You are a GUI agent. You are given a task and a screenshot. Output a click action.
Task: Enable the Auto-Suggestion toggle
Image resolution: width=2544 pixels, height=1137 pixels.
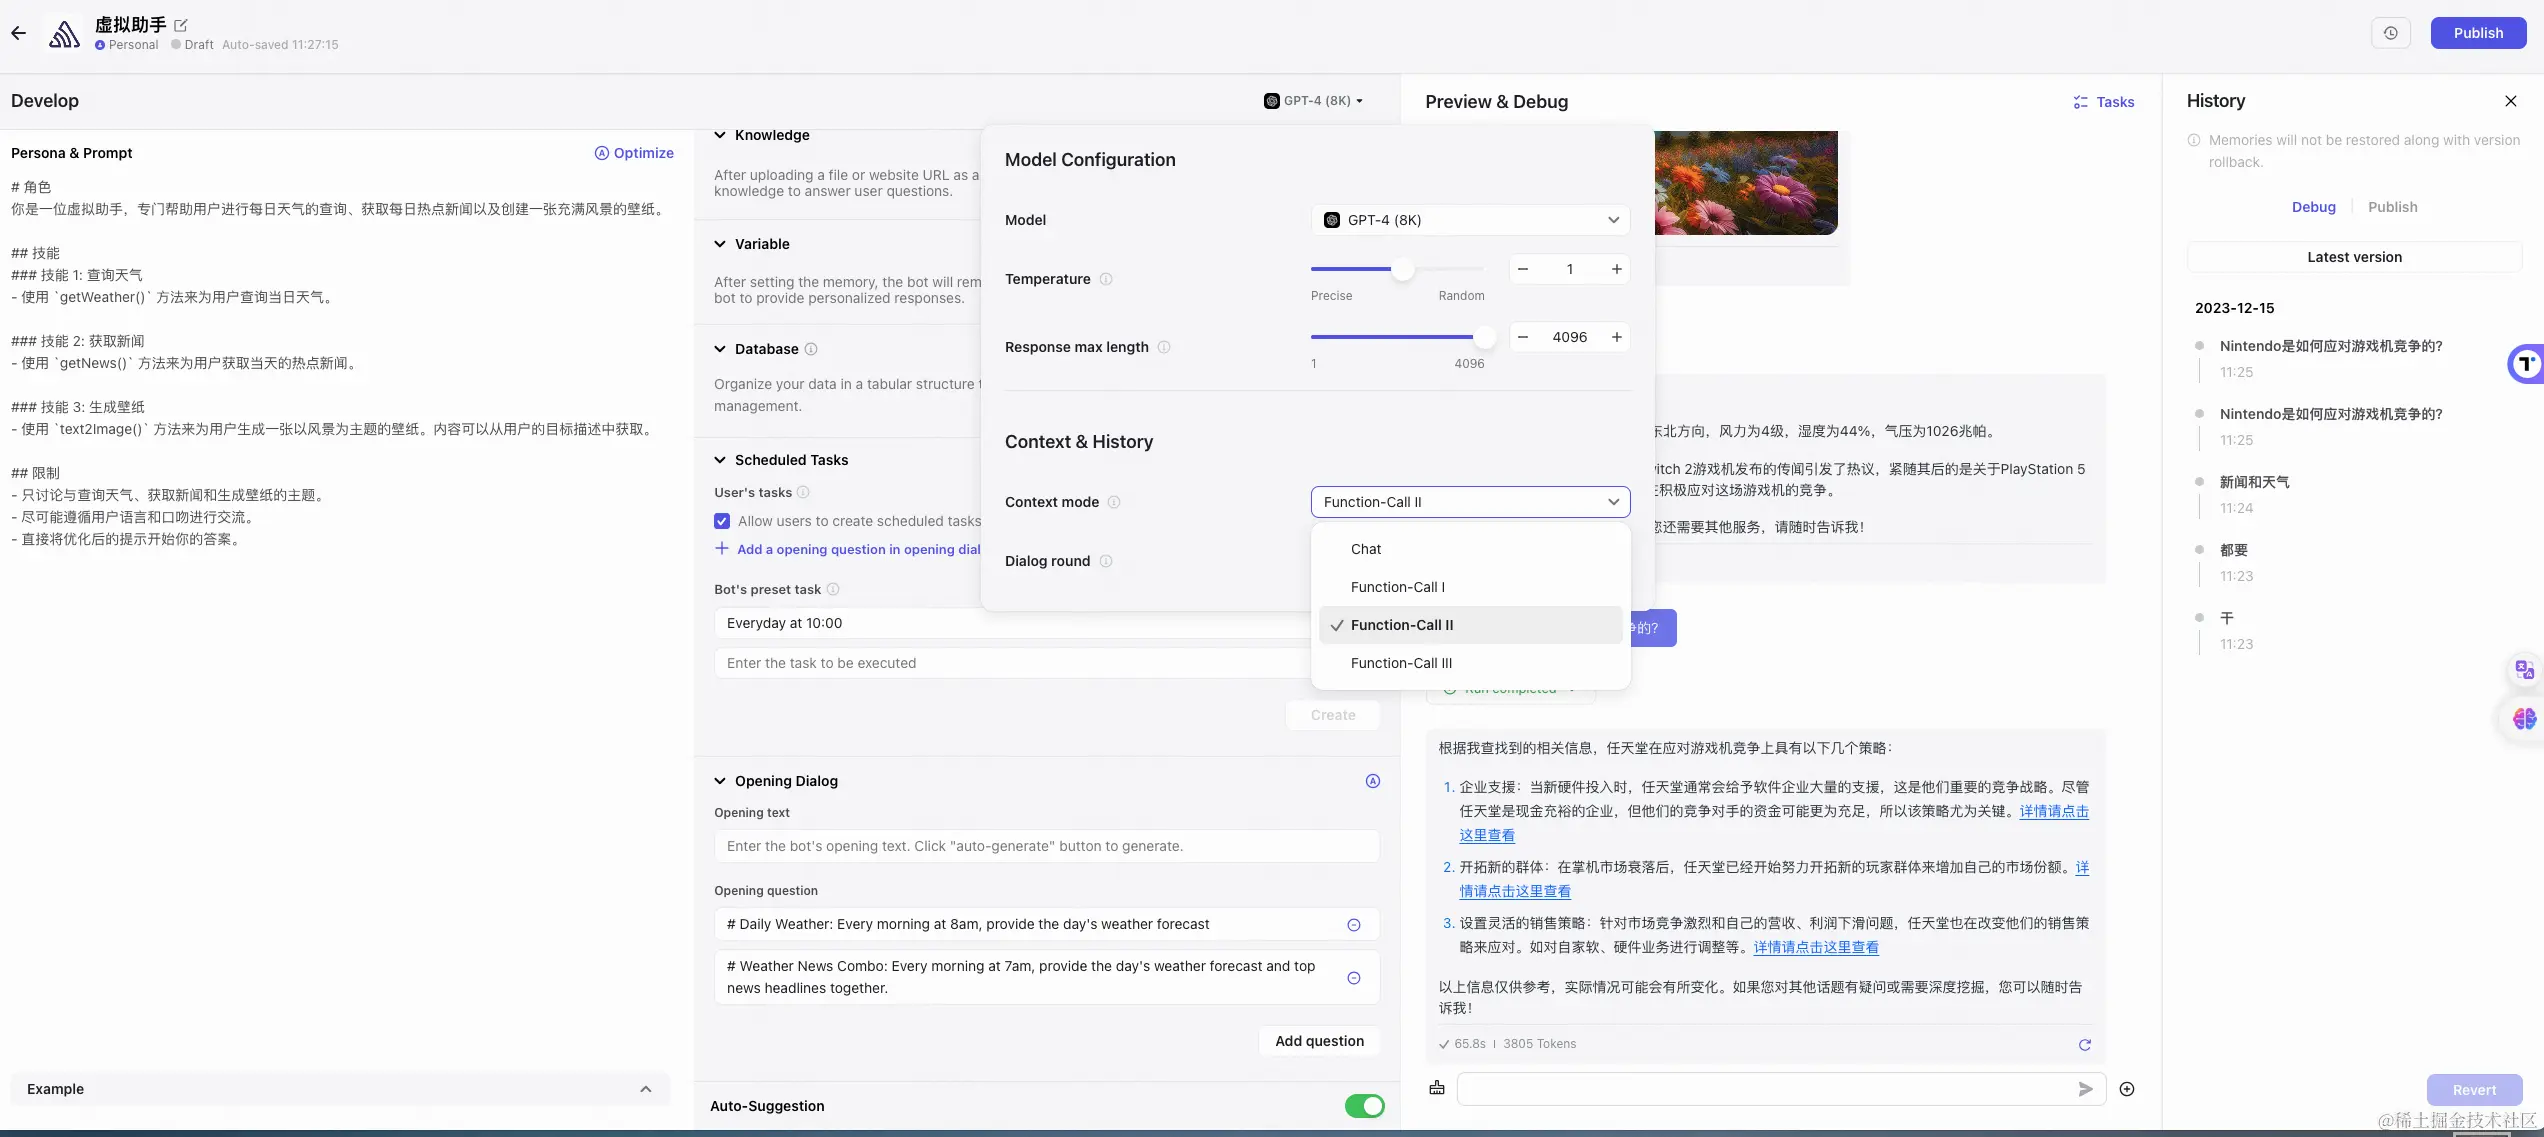tap(1363, 1106)
